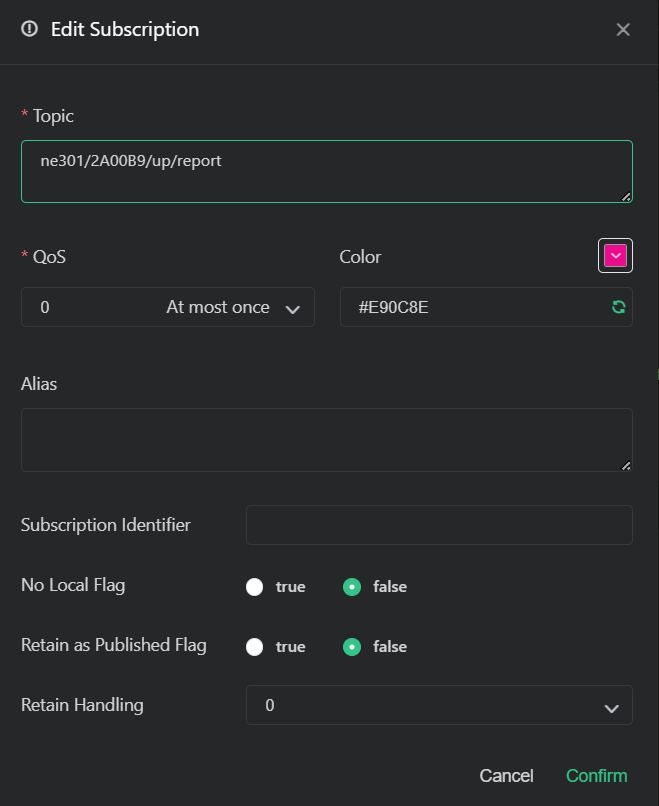Image resolution: width=659 pixels, height=806 pixels.
Task: Click the Subscription Identifier input field
Action: pyautogui.click(x=439, y=524)
